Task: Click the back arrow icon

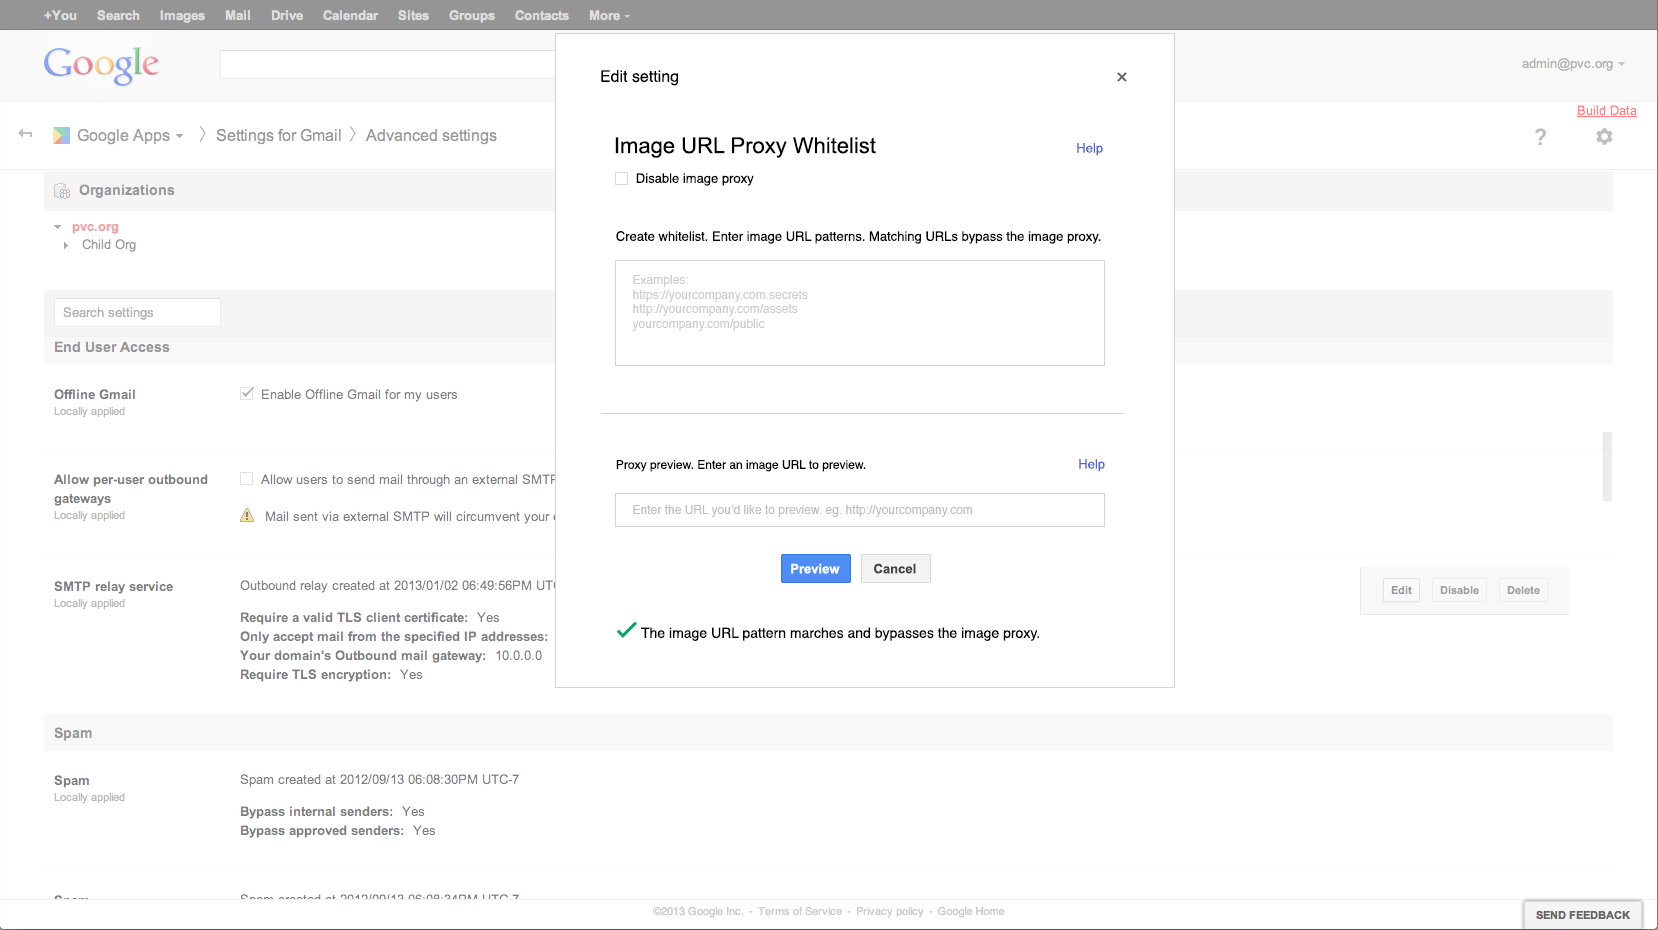Action: pos(25,134)
